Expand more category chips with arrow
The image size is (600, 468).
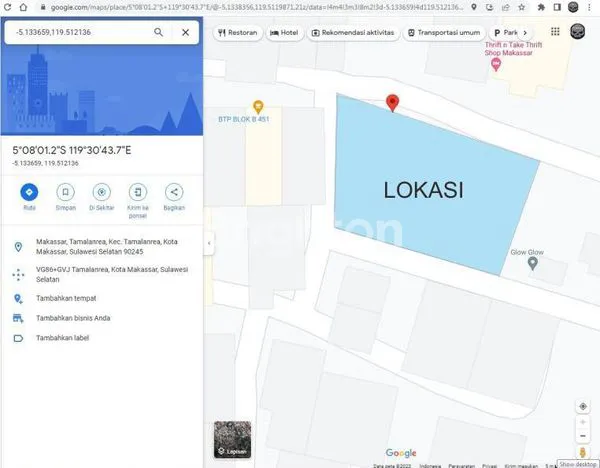525,33
